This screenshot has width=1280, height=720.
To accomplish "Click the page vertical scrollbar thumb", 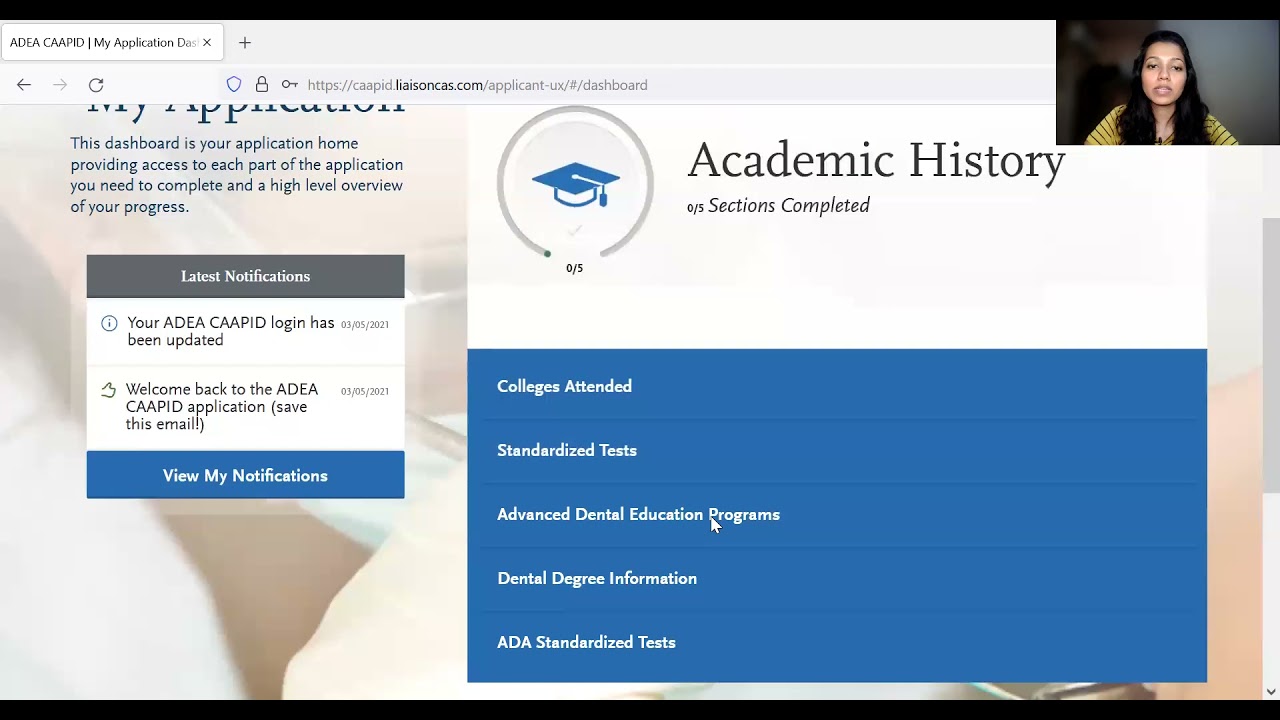I will point(1271,355).
